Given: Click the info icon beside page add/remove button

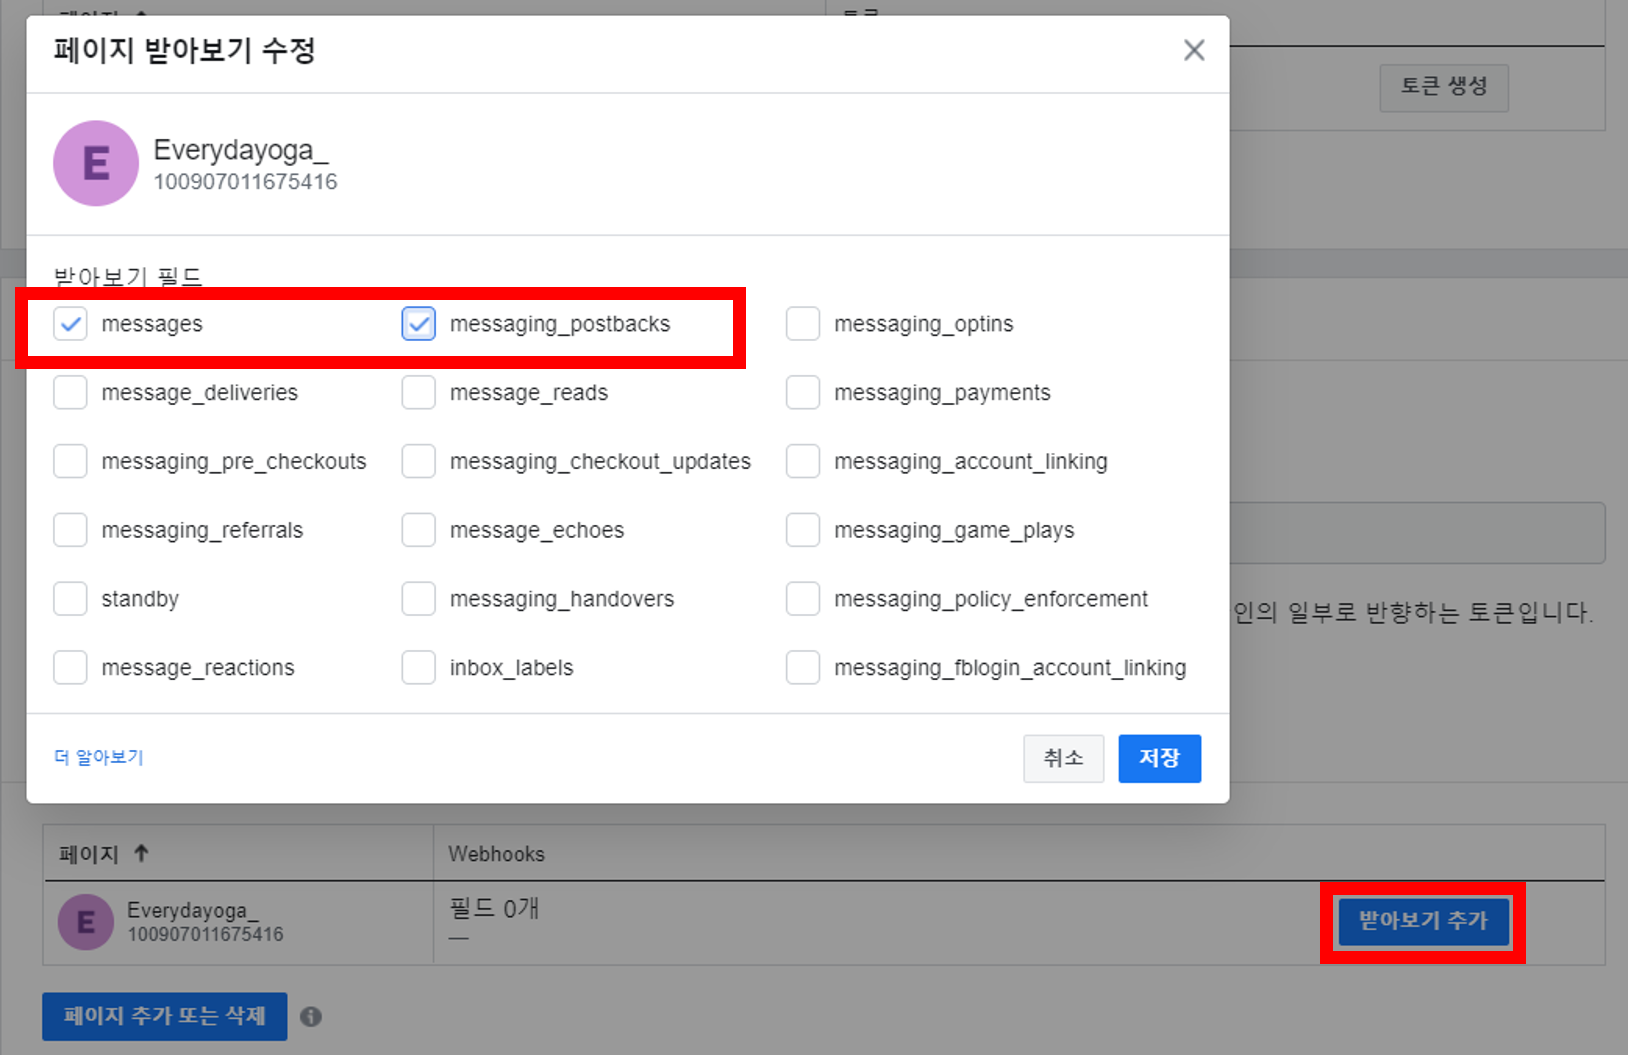Looking at the screenshot, I should [x=311, y=1017].
